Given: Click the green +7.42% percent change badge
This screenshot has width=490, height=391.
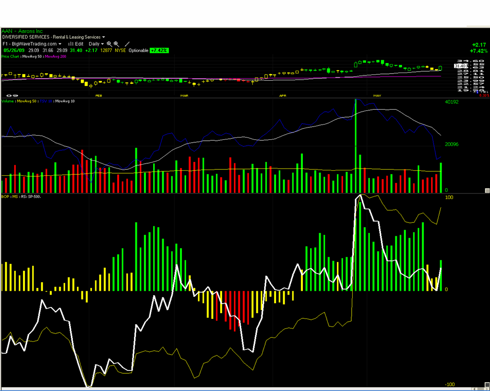Looking at the screenshot, I should tap(159, 50).
